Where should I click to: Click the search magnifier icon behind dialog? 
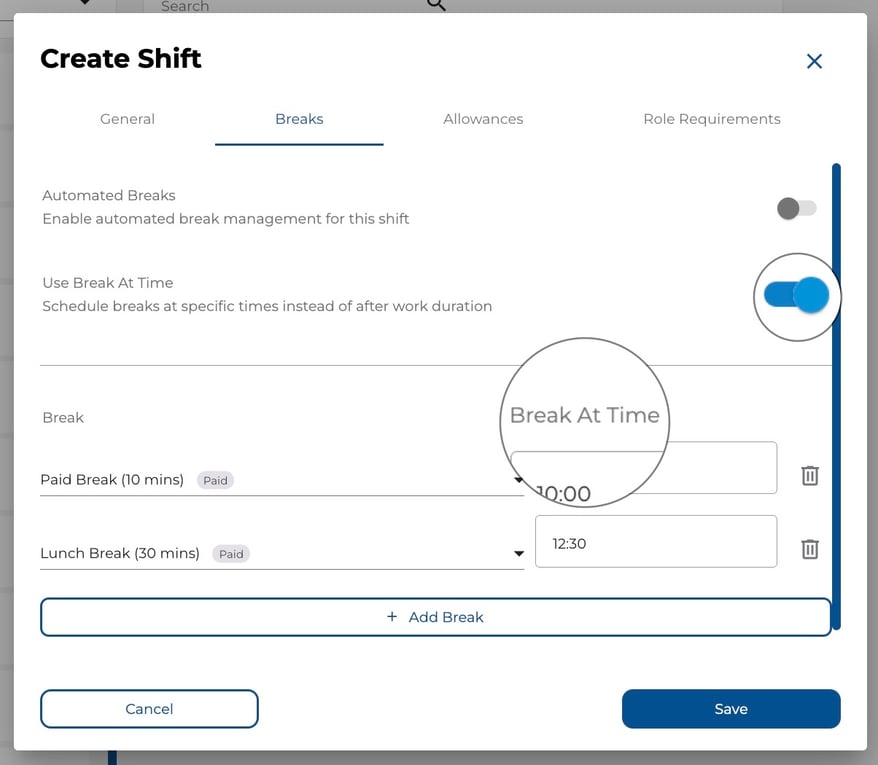pos(436,6)
